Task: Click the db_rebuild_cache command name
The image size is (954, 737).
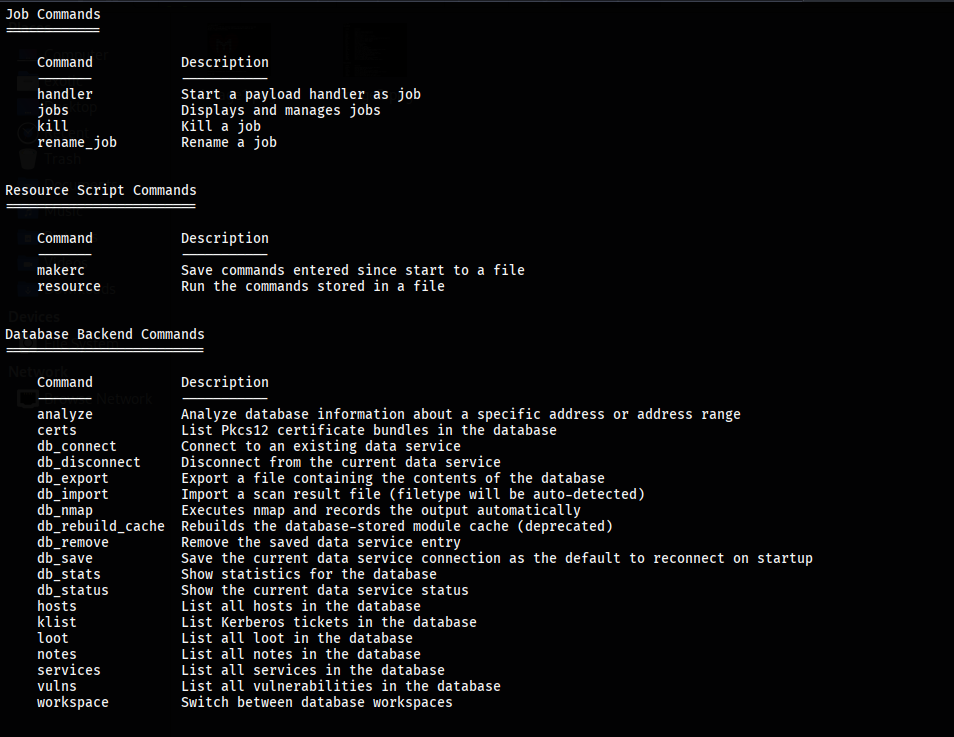Action: [101, 526]
